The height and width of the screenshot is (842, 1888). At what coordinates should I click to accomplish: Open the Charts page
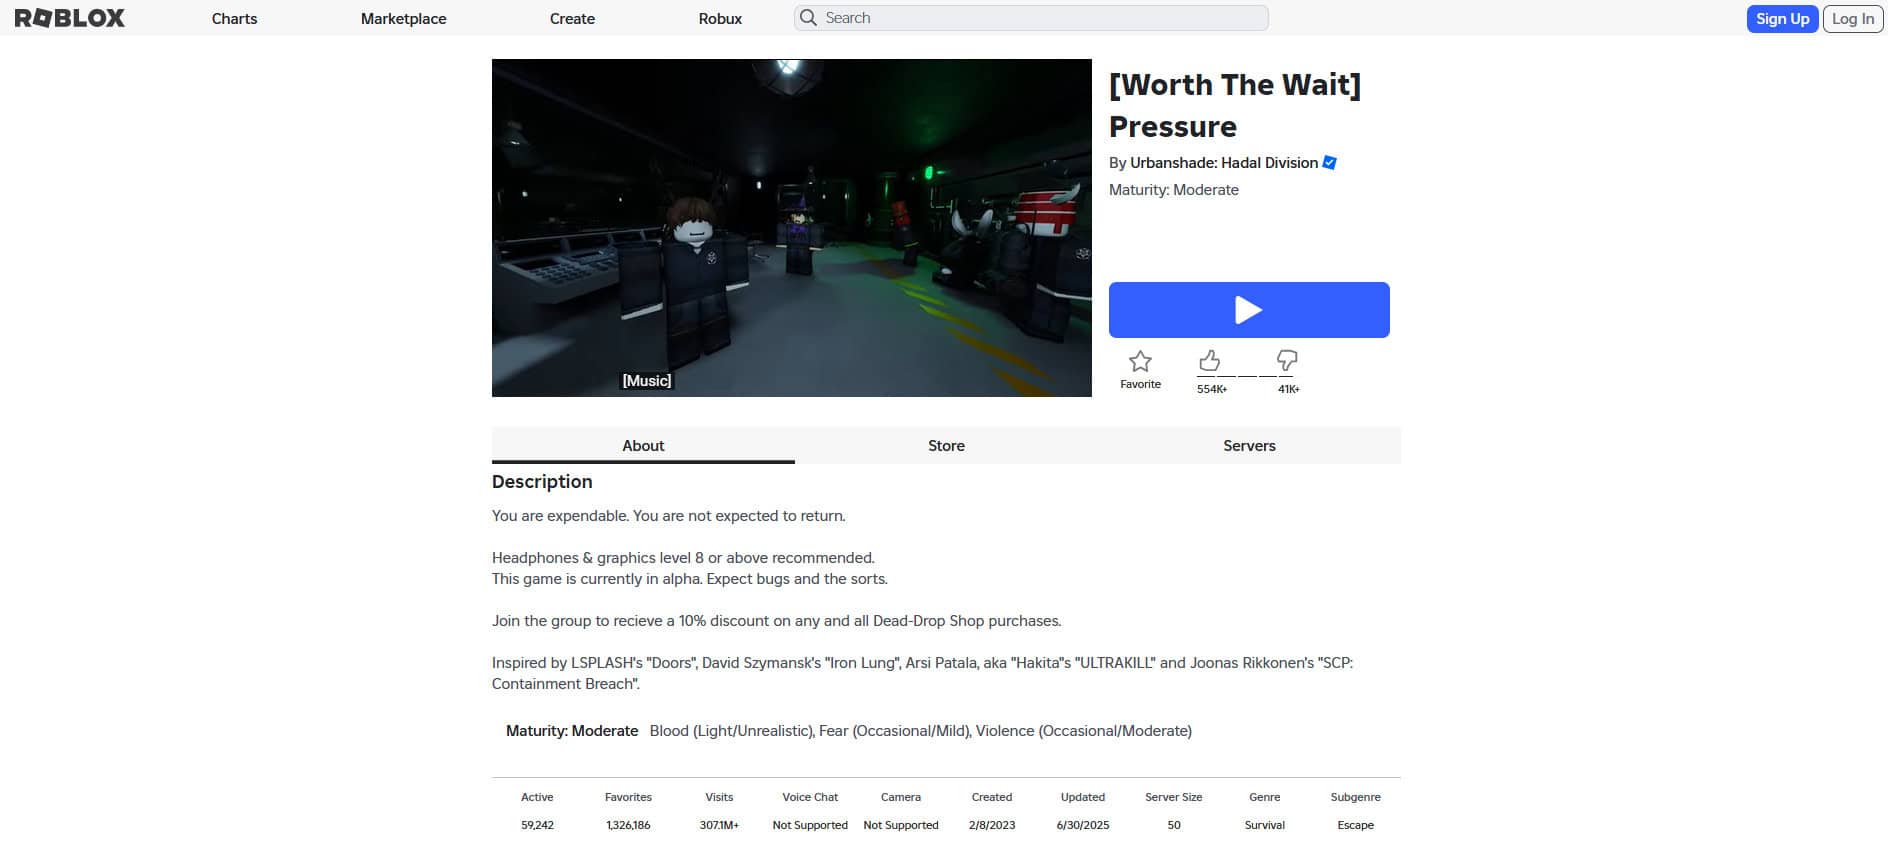click(234, 18)
